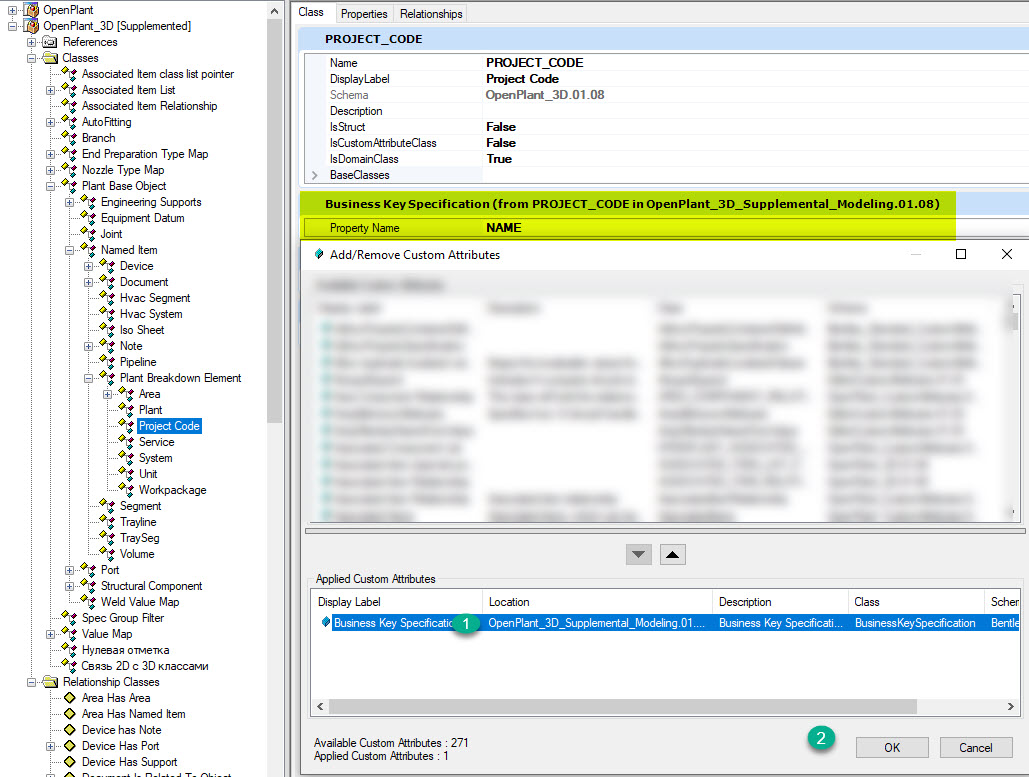The image size is (1029, 777).
Task: Click the Property Name value NAME
Action: click(x=504, y=228)
